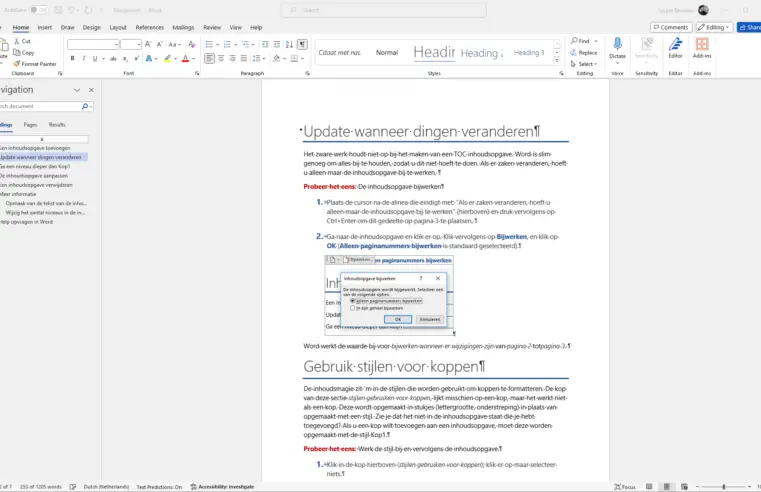Open the Editor pane from the ribbon
761x492 pixels.
click(676, 48)
